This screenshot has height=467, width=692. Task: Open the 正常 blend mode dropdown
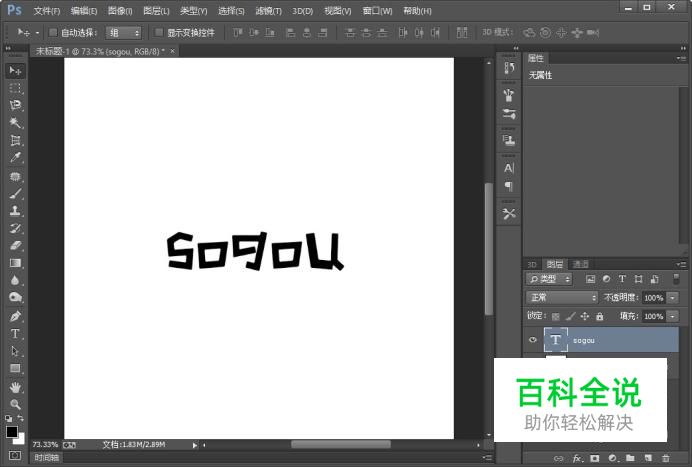tap(562, 298)
